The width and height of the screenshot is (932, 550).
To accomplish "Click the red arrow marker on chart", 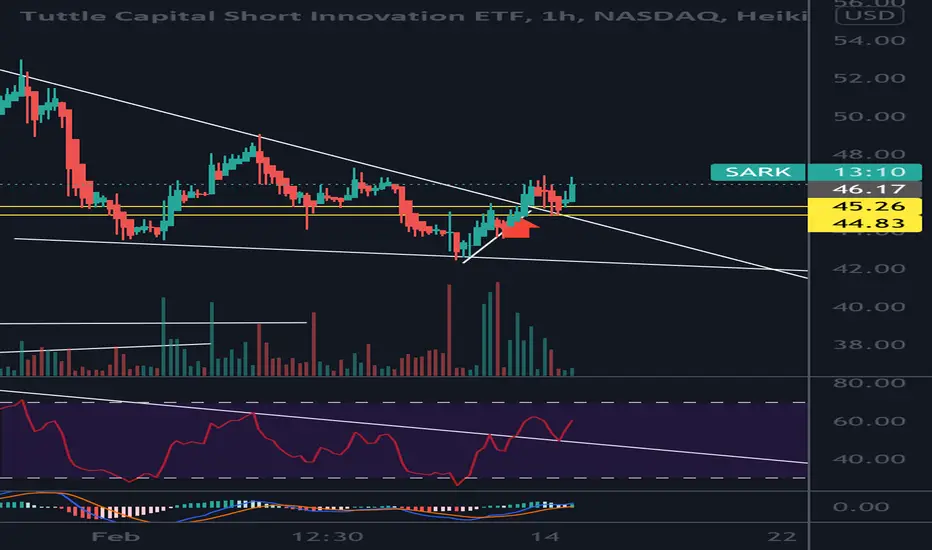I will coord(519,229).
